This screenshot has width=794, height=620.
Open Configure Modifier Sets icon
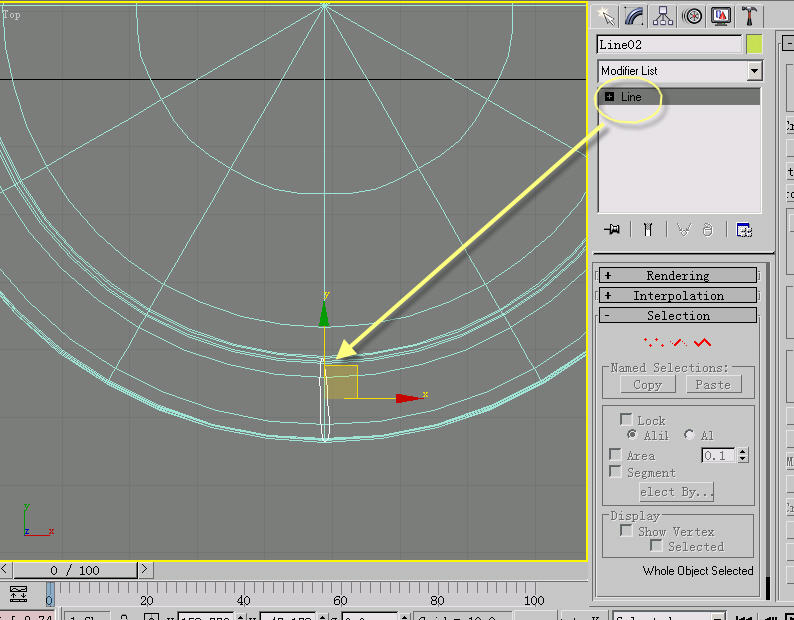(x=744, y=230)
